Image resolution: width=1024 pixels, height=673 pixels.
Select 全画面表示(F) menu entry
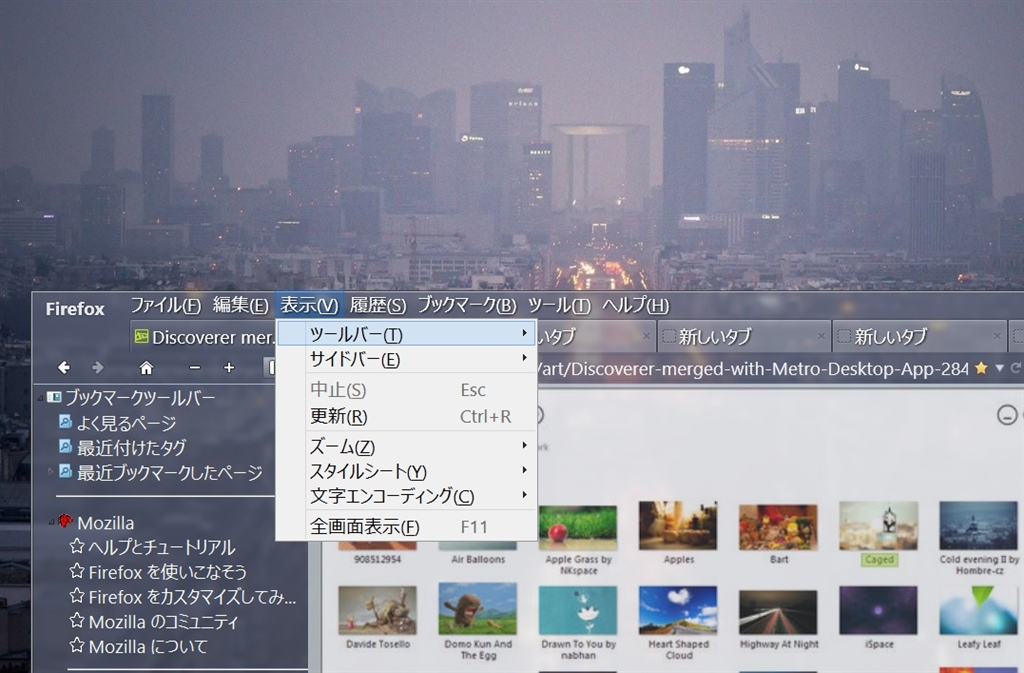[x=406, y=526]
